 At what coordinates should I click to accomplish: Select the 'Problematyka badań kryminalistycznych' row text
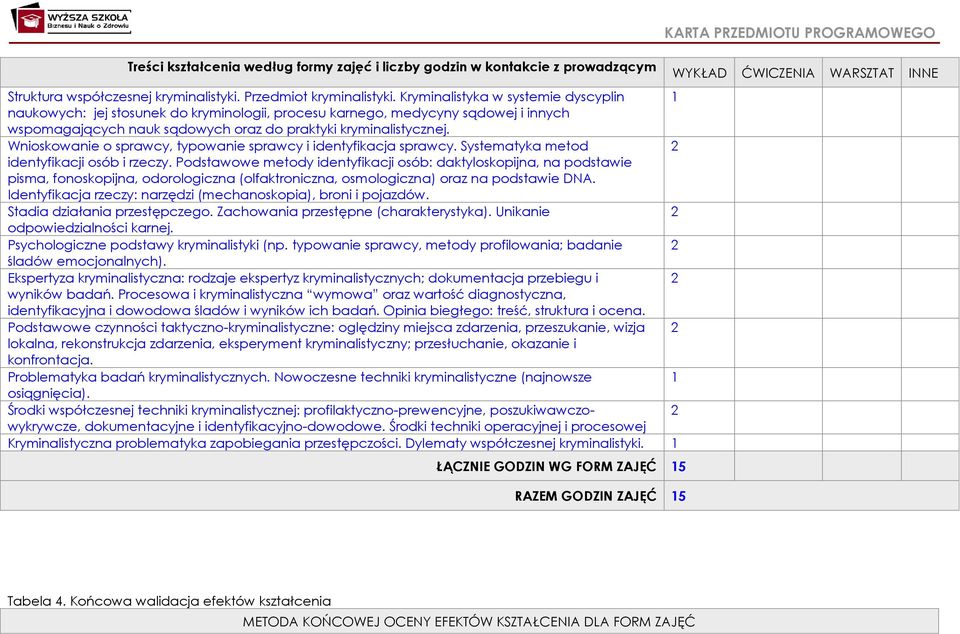coord(299,385)
